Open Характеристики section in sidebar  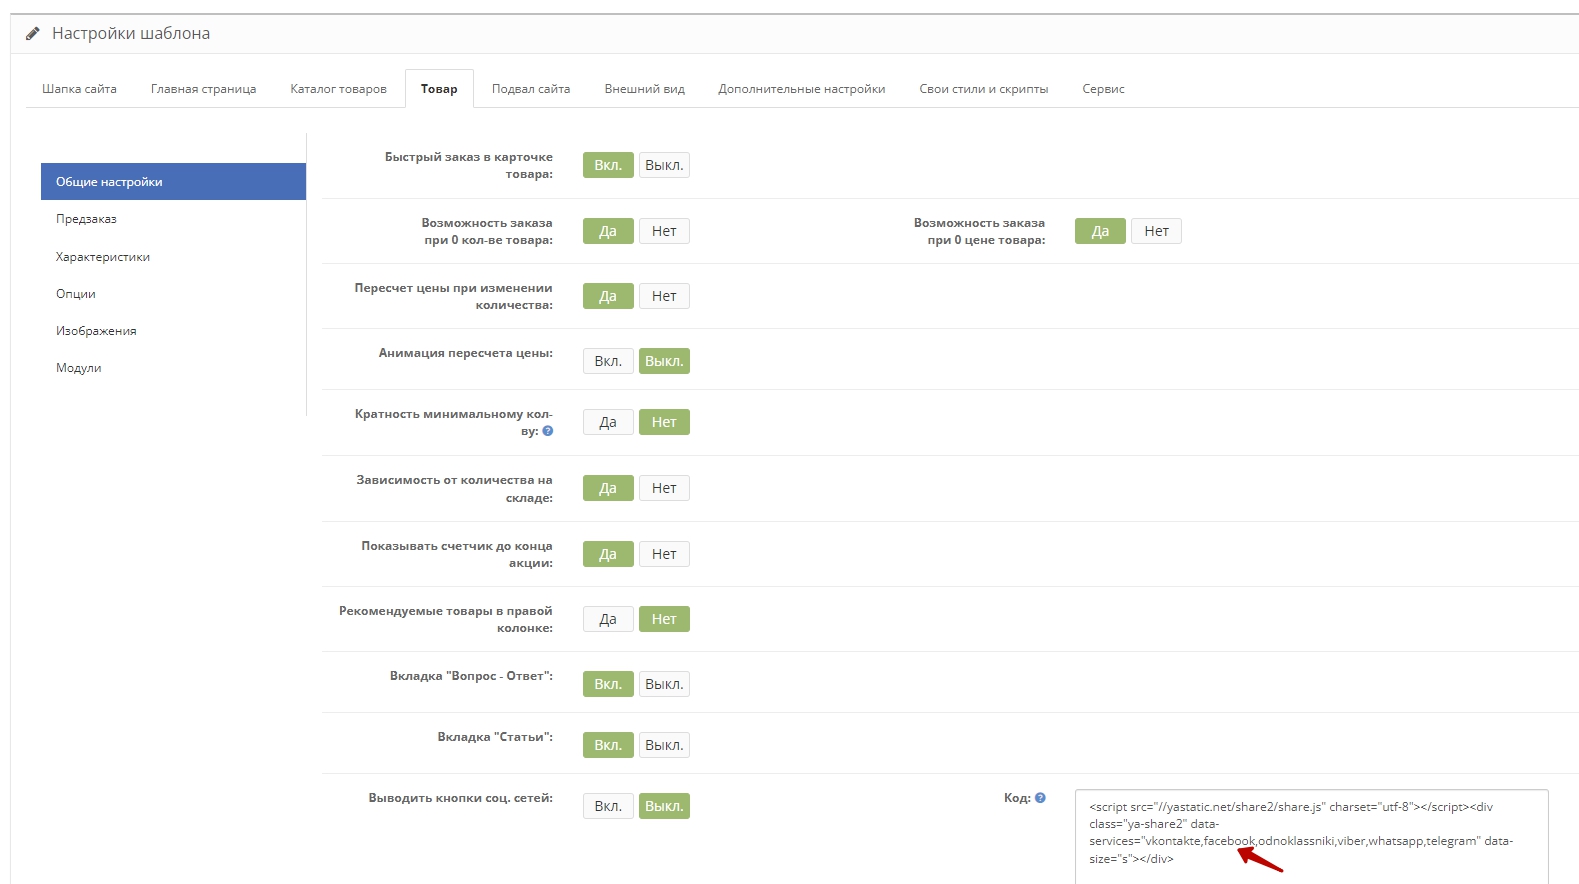pyautogui.click(x=173, y=257)
